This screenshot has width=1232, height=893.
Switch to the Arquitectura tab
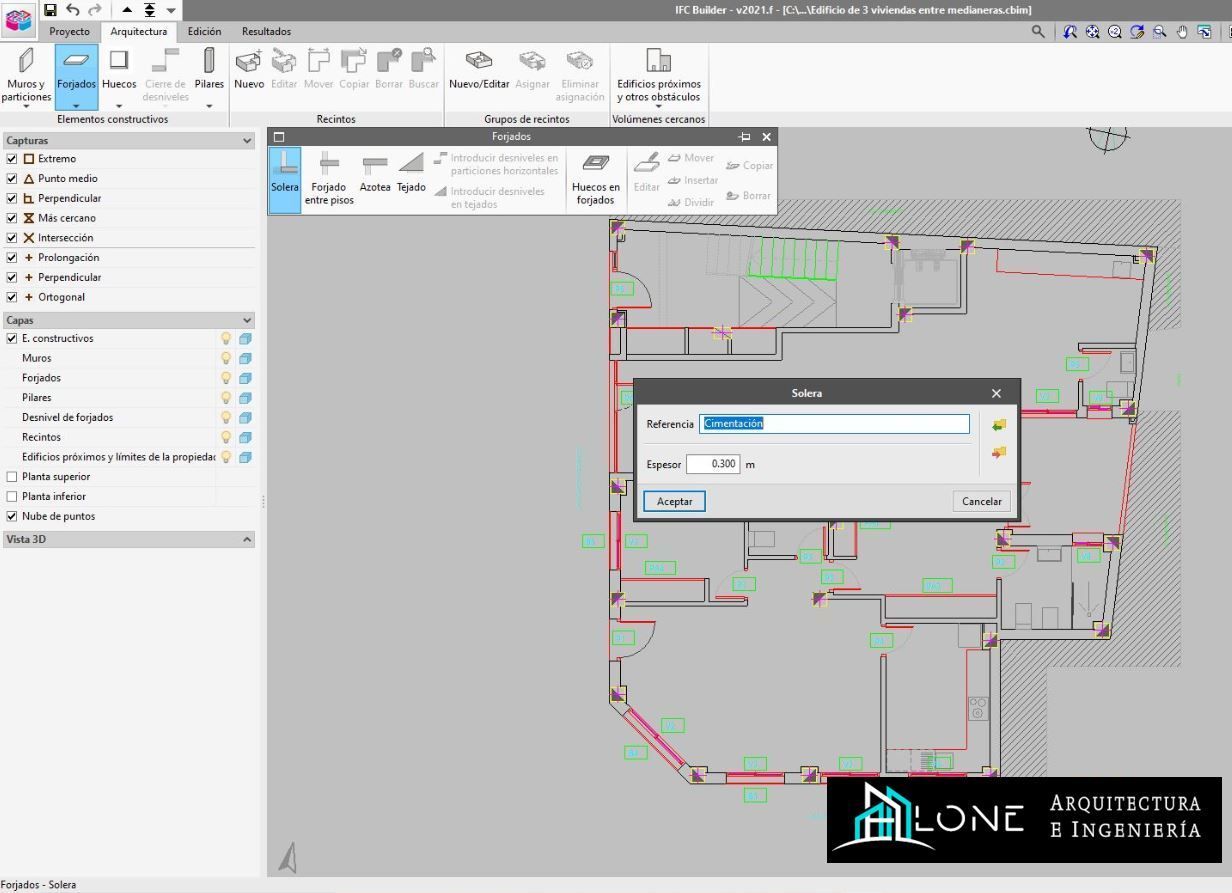coord(139,31)
